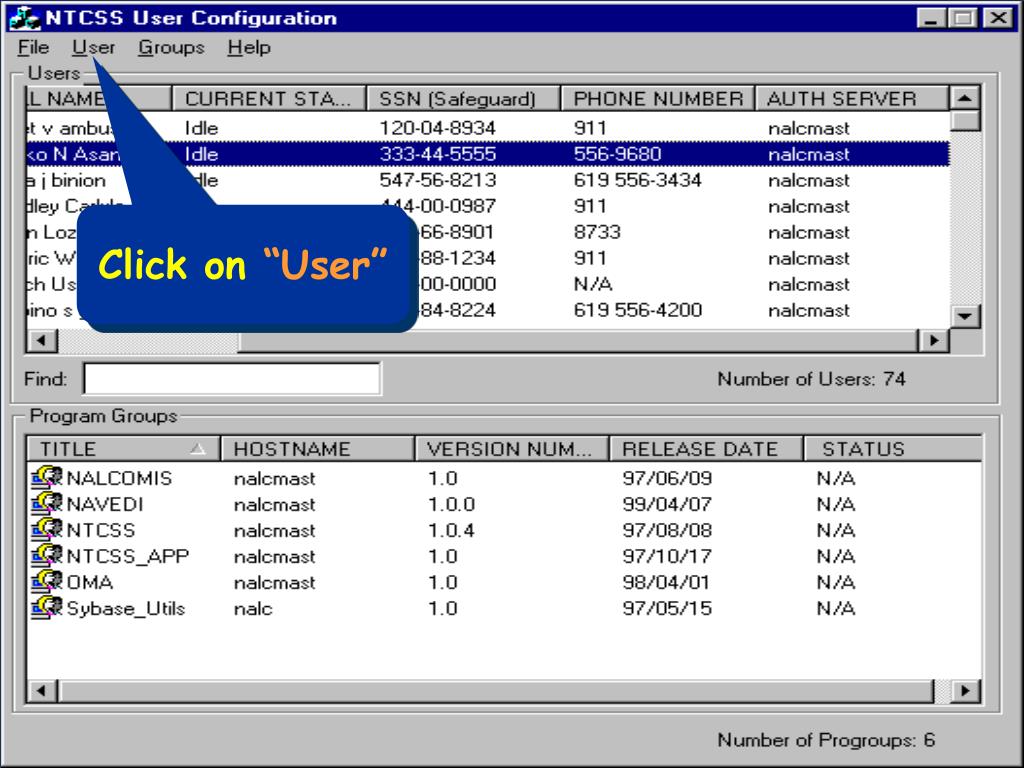The height and width of the screenshot is (768, 1024).
Task: Sort program groups by TITLE column
Action: [x=122, y=449]
